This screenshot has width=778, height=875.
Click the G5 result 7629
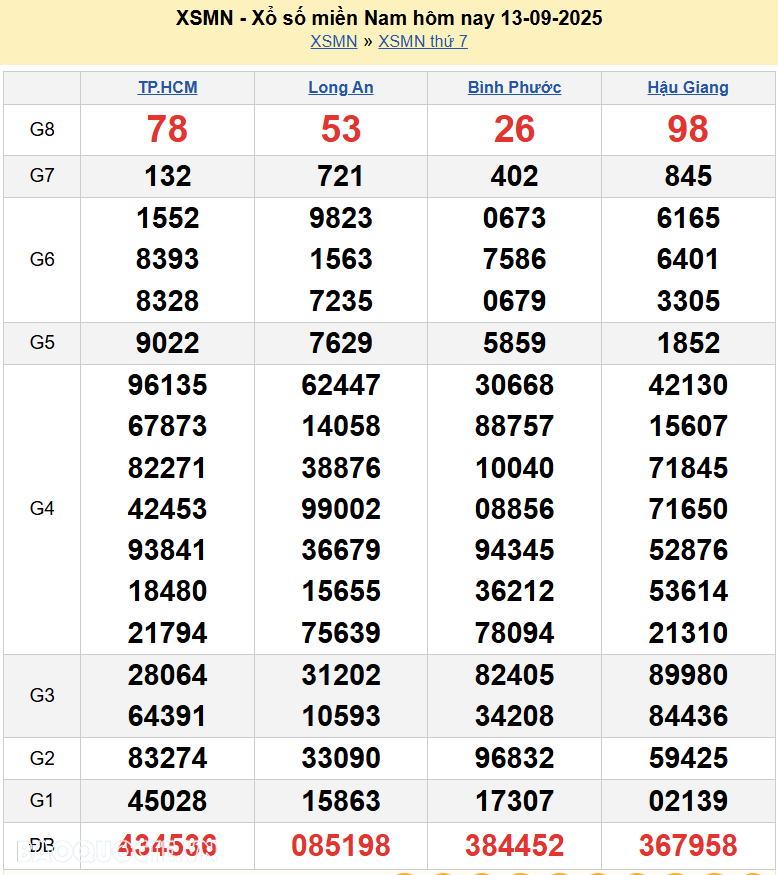click(x=341, y=343)
